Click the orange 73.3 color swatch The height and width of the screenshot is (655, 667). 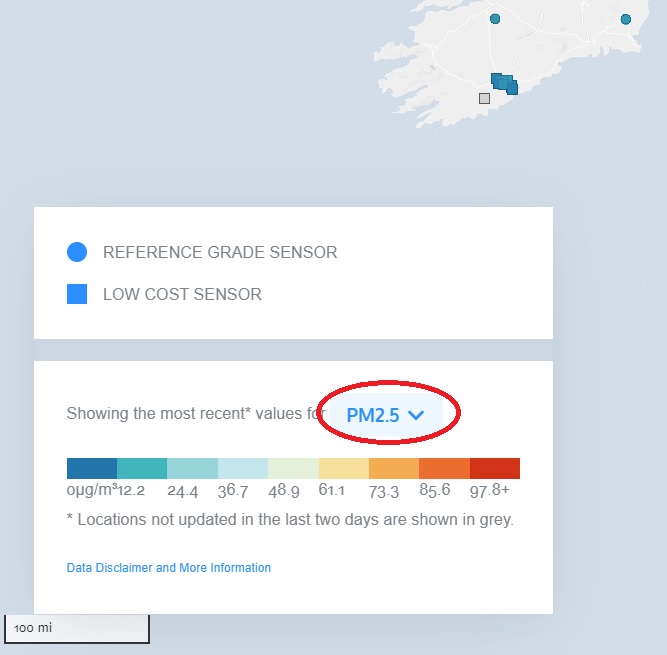pos(394,468)
